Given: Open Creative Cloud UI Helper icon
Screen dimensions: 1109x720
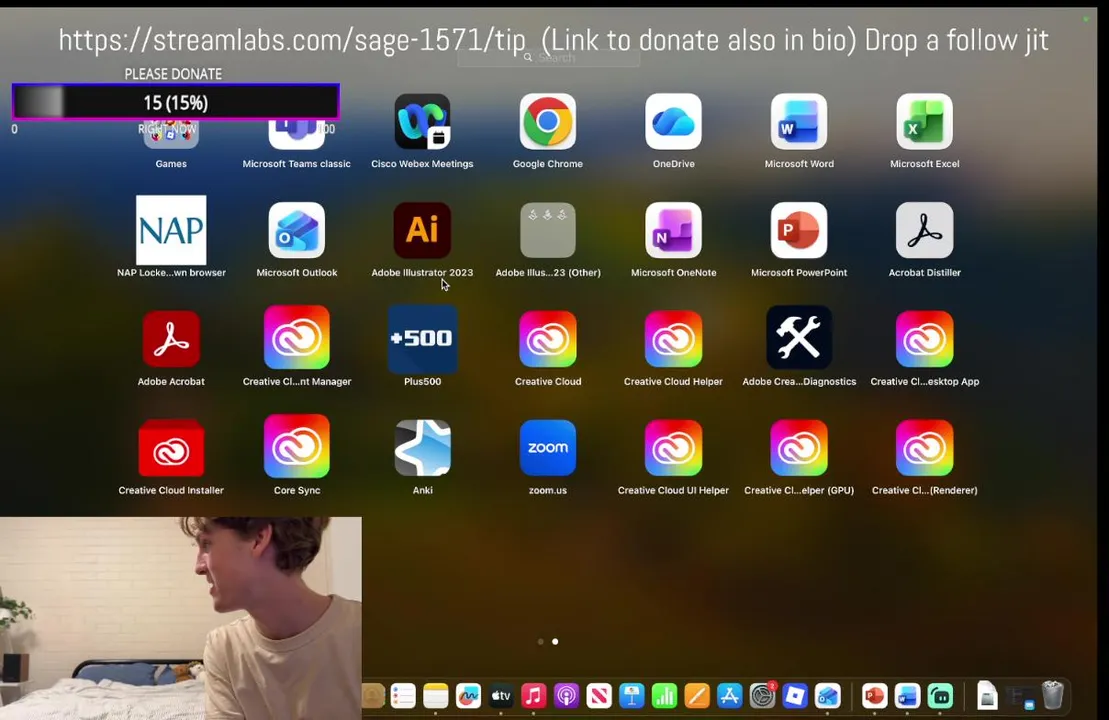Looking at the screenshot, I should point(673,448).
